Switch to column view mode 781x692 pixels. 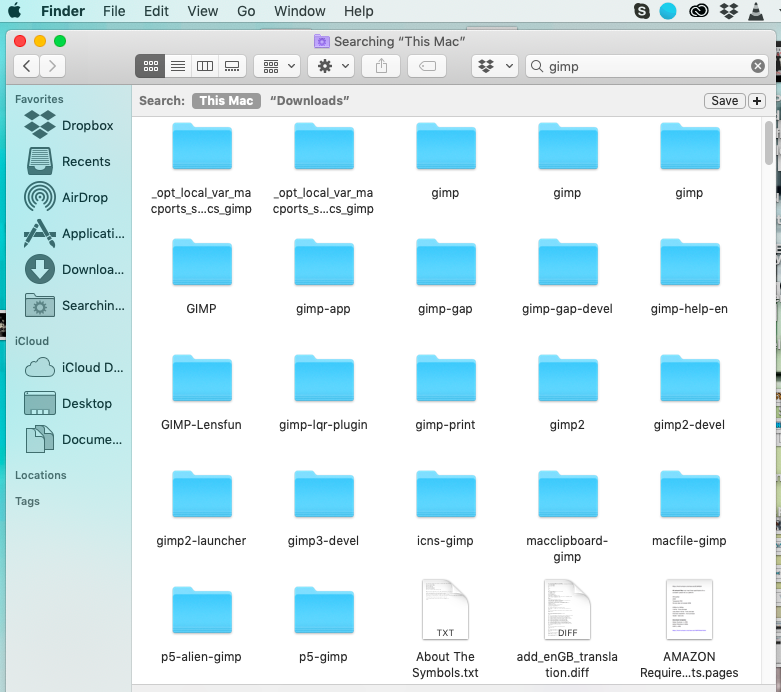click(x=205, y=66)
